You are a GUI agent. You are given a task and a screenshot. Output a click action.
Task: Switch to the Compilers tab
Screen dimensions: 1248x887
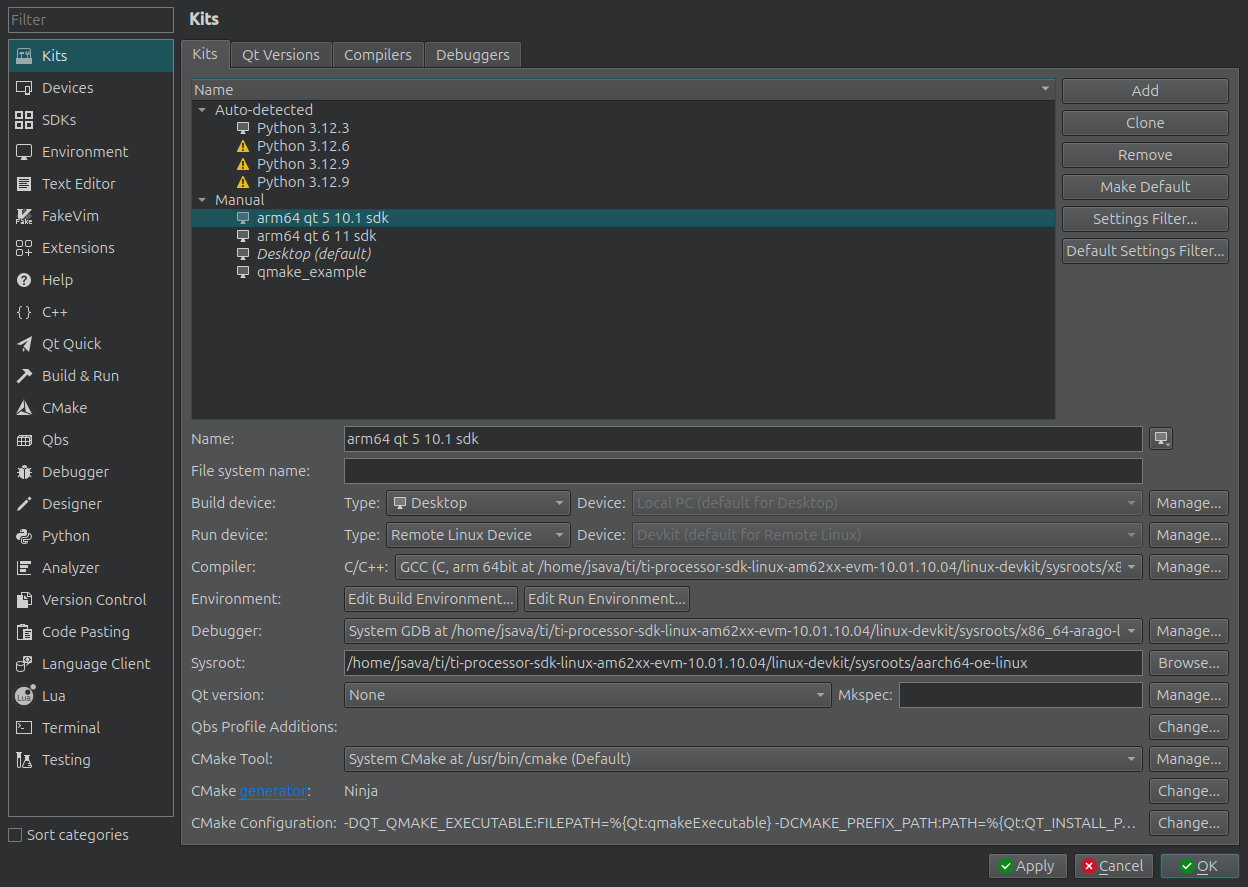(x=378, y=55)
